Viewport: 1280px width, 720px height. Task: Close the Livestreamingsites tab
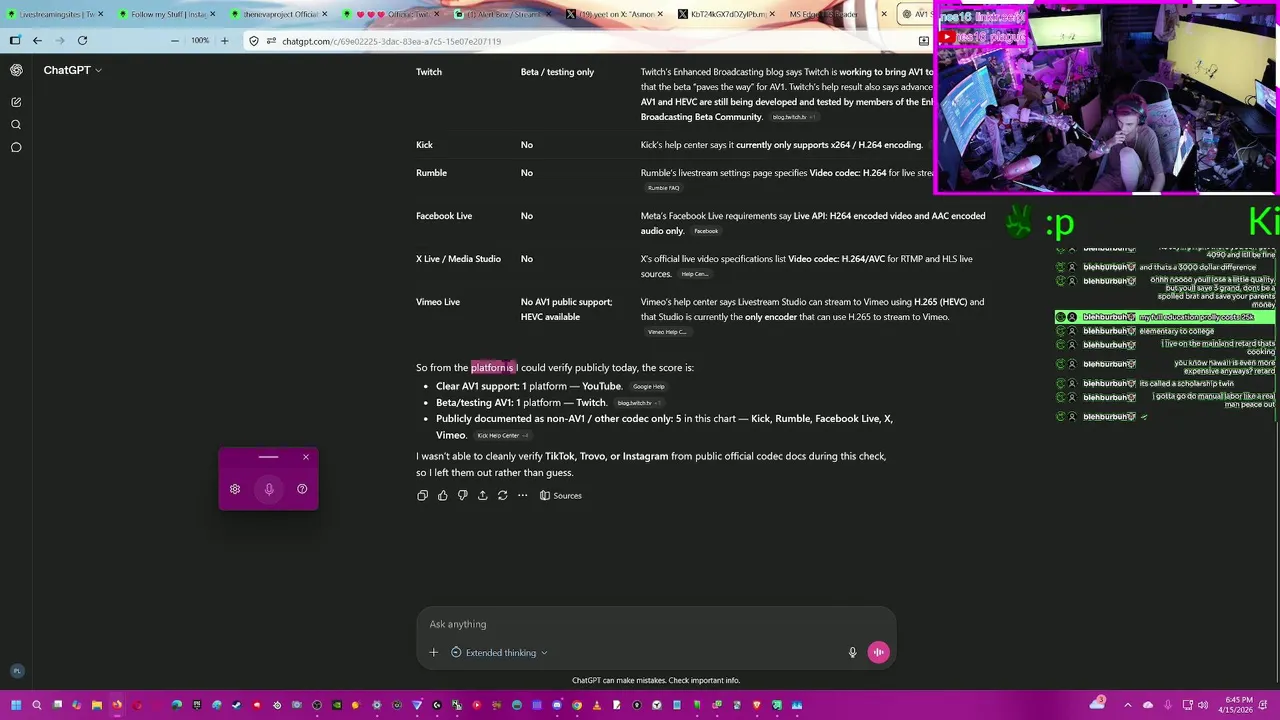pyautogui.click(x=100, y=15)
